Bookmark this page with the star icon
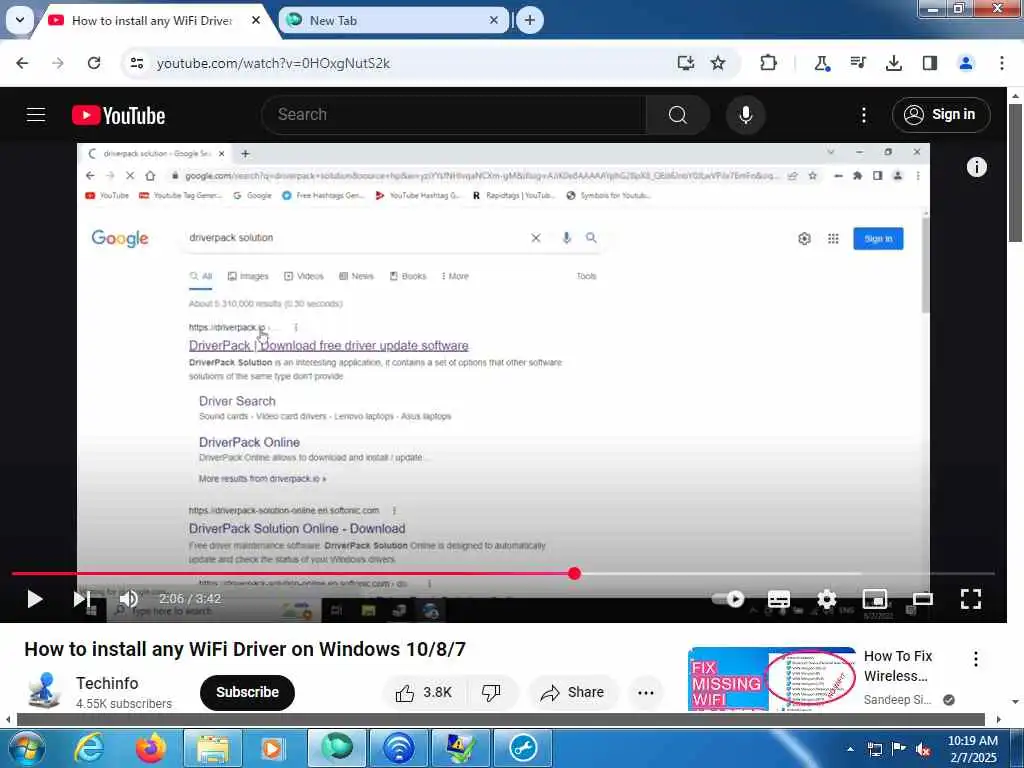Image resolution: width=1024 pixels, height=768 pixels. 718,63
